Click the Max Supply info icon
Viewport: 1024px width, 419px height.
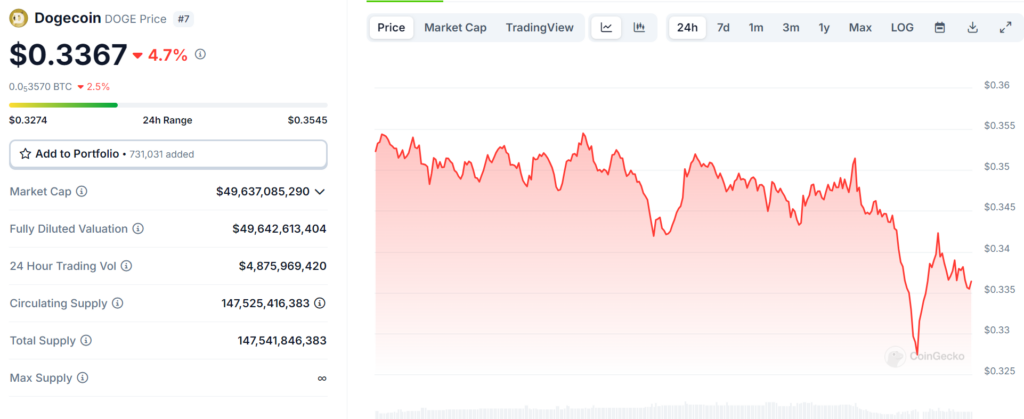click(82, 377)
